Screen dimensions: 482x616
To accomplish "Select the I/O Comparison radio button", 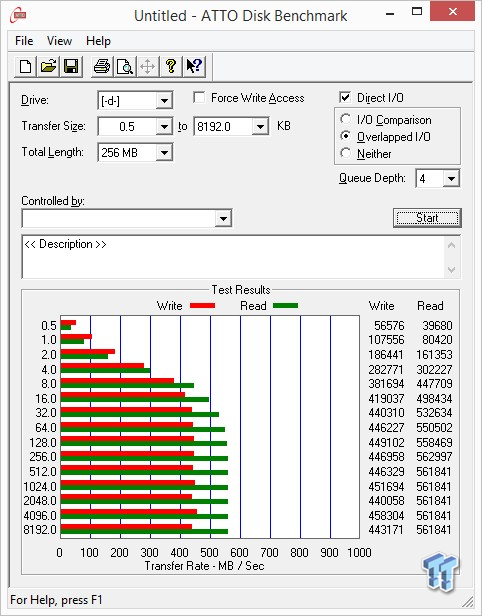I will pos(346,119).
